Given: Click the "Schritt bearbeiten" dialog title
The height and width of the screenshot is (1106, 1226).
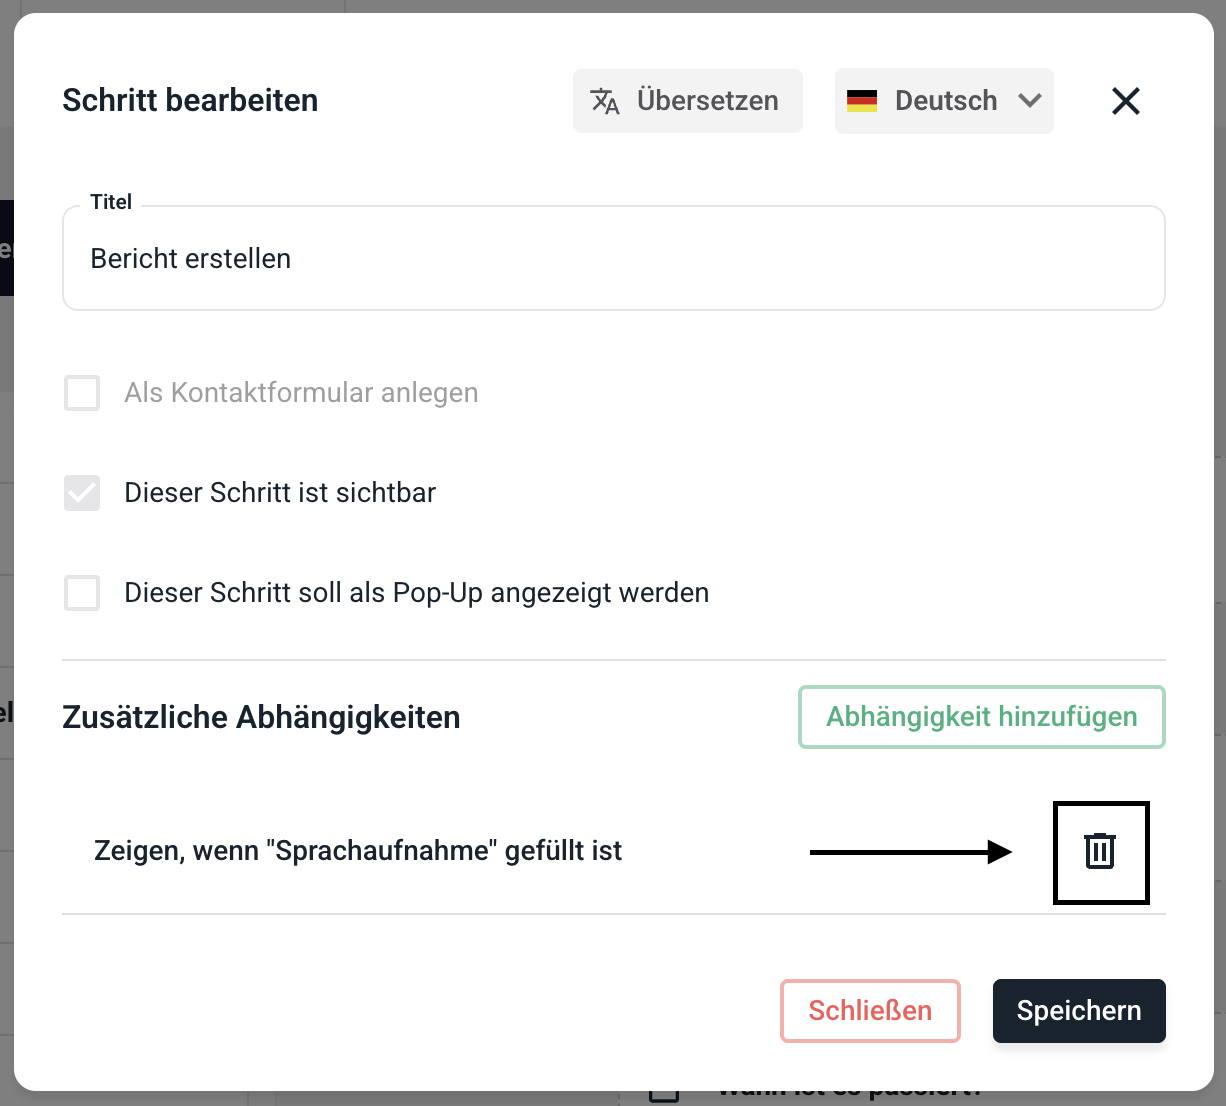Looking at the screenshot, I should point(190,101).
